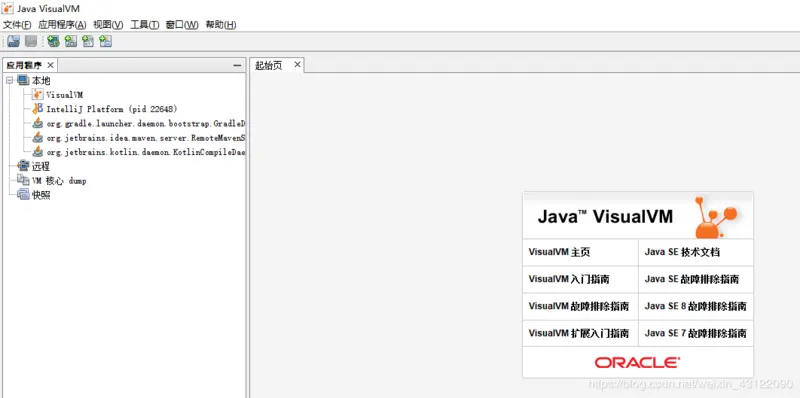Open the 帮助(H) menu
This screenshot has width=800, height=398.
click(x=221, y=24)
